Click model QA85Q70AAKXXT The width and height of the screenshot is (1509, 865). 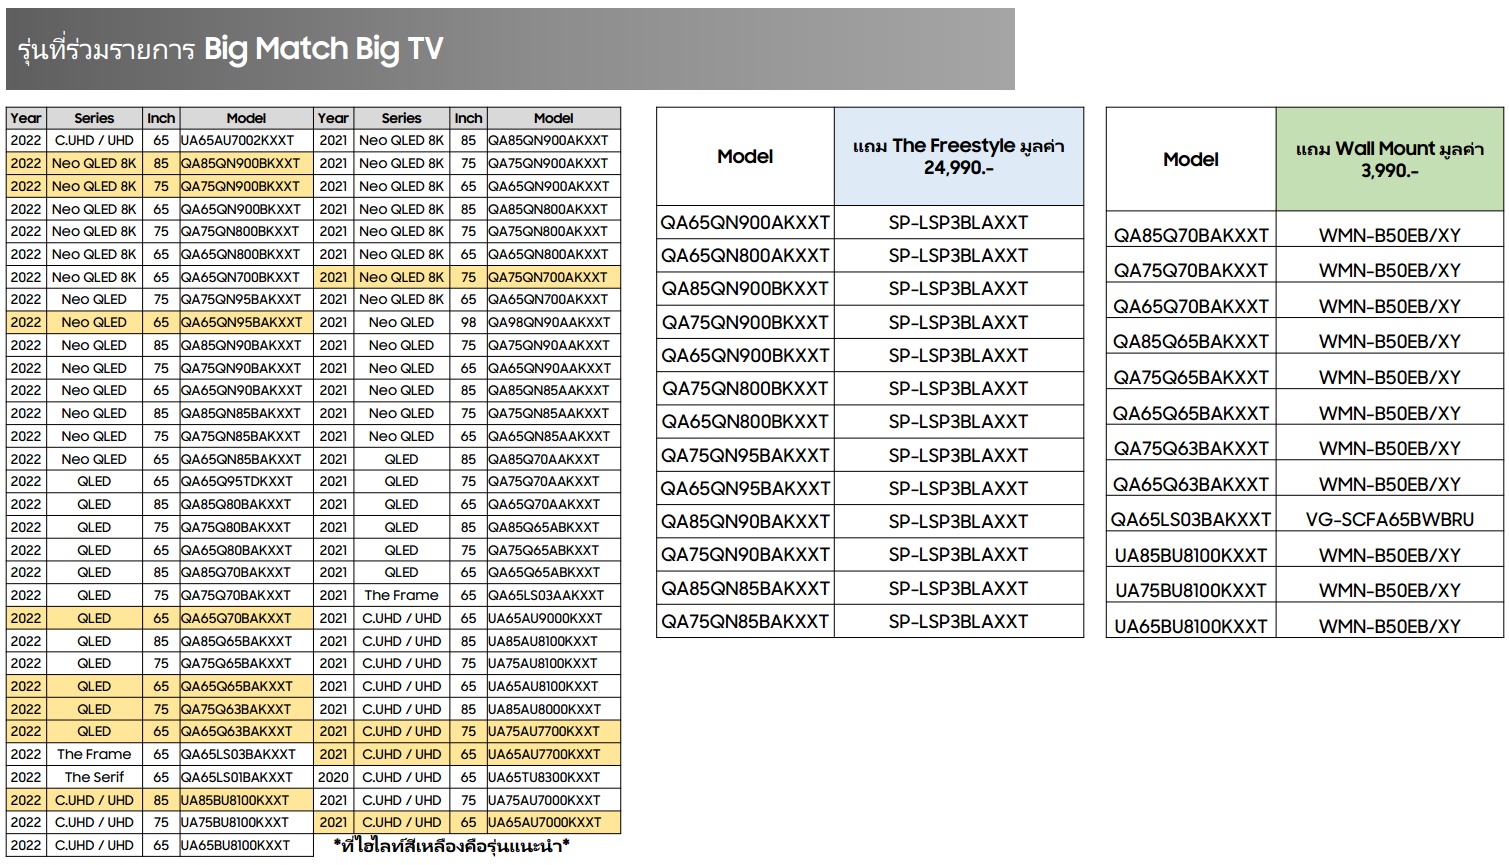click(553, 459)
